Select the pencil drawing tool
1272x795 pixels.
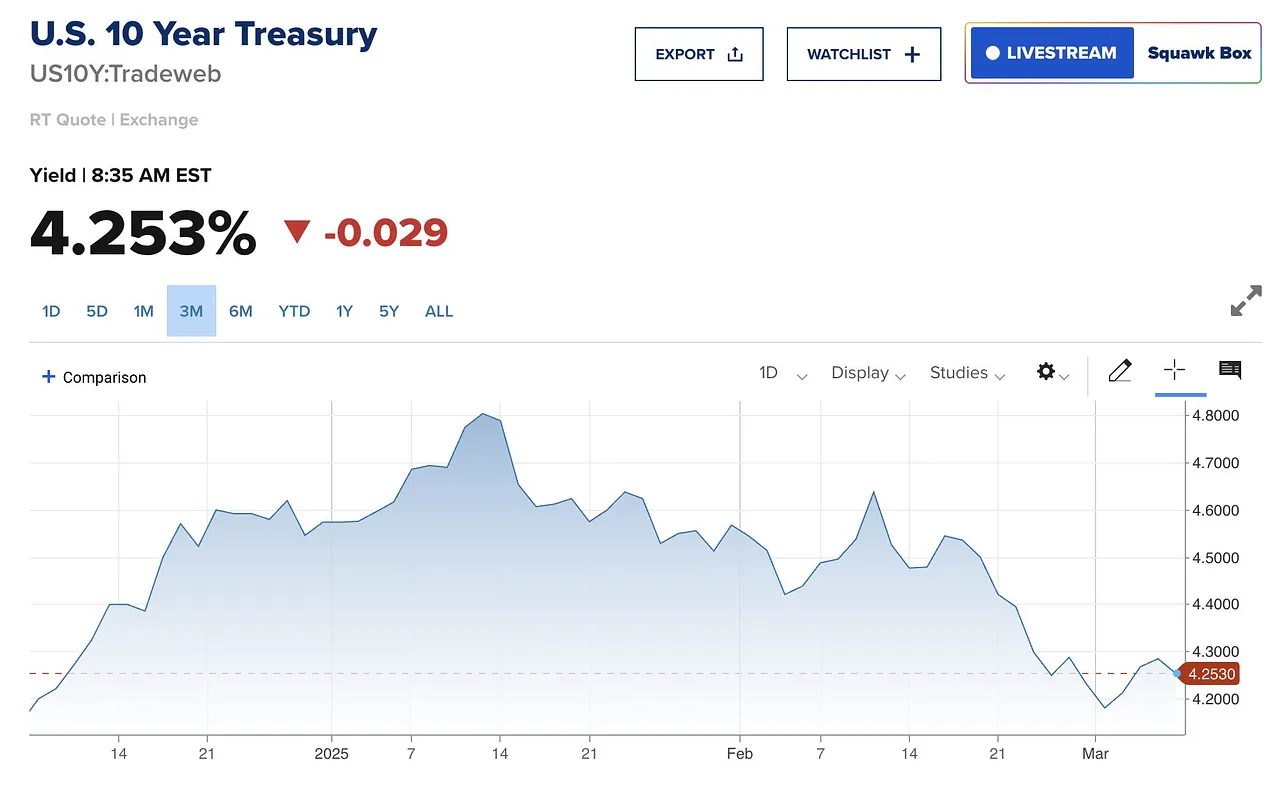[x=1120, y=371]
